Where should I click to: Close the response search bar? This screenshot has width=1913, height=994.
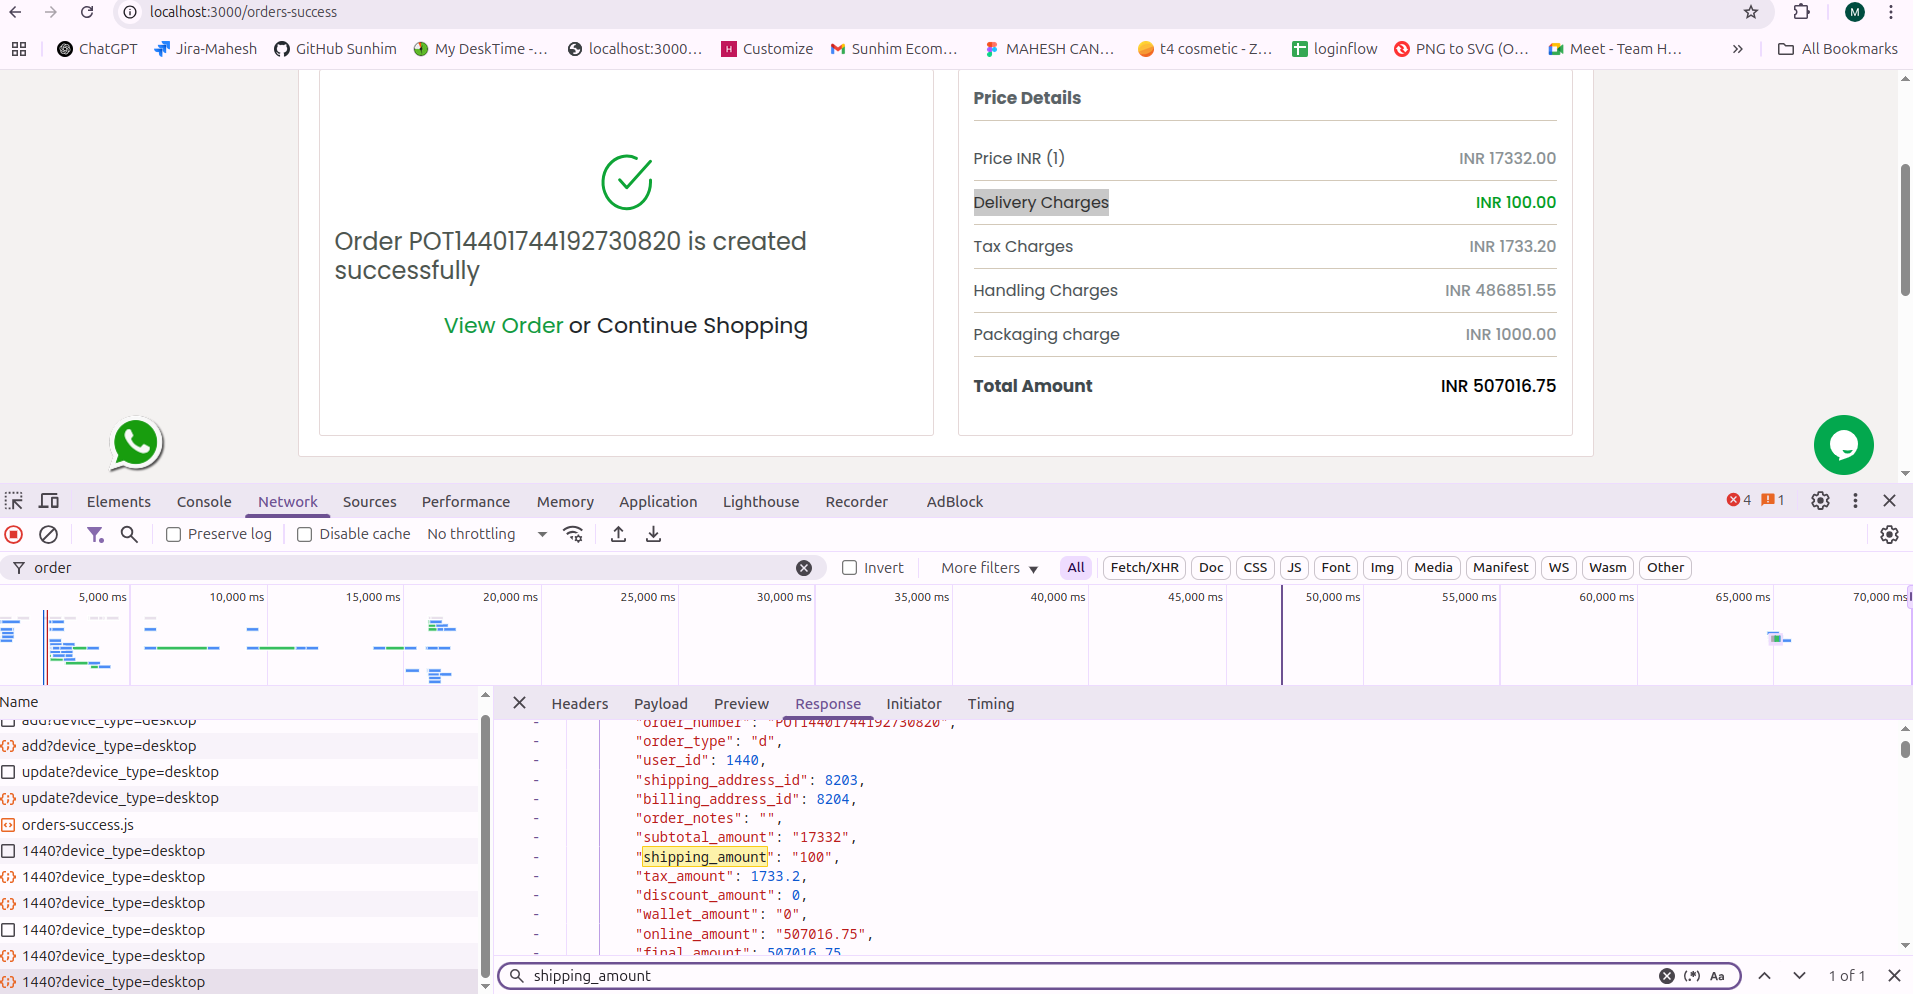(1894, 976)
